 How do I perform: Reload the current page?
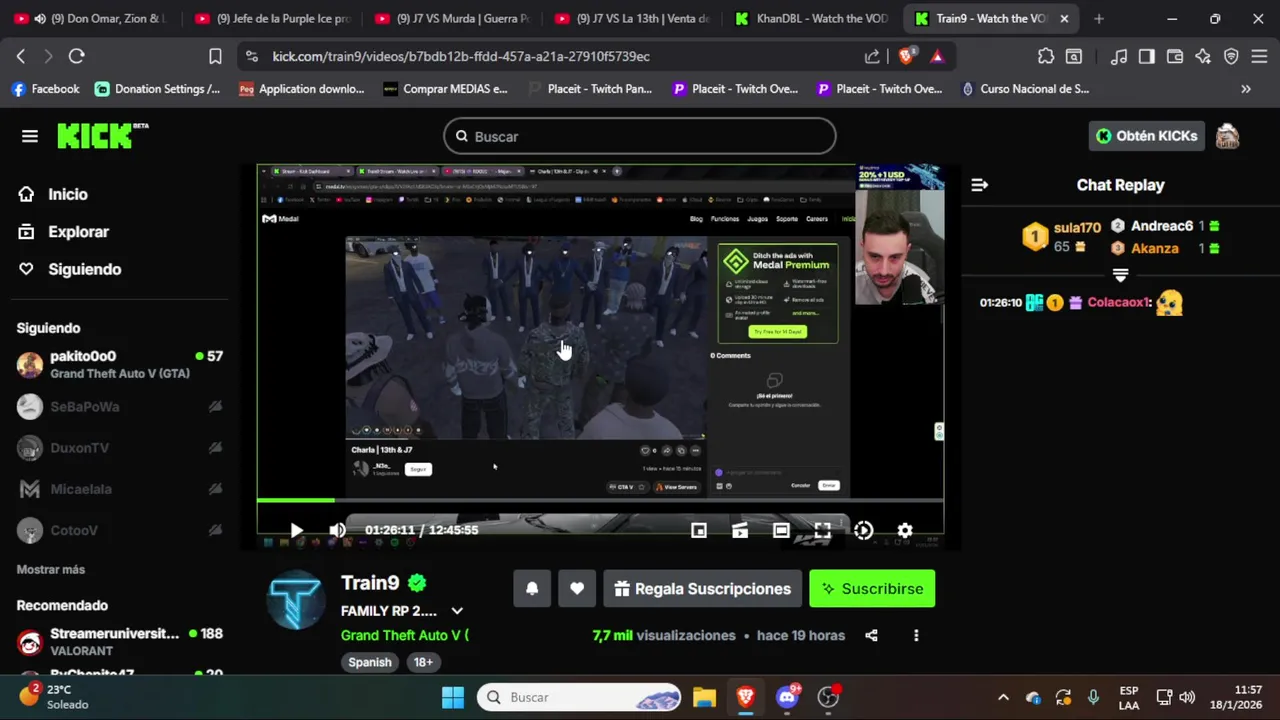76,56
